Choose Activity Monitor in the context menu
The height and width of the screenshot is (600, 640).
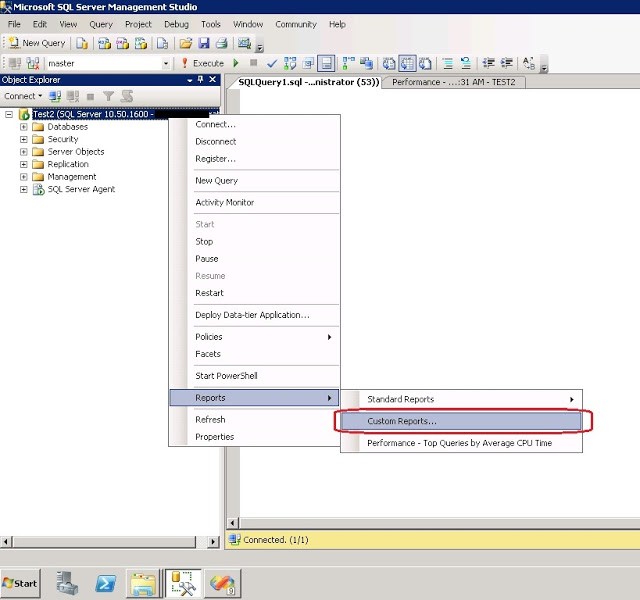[224, 202]
